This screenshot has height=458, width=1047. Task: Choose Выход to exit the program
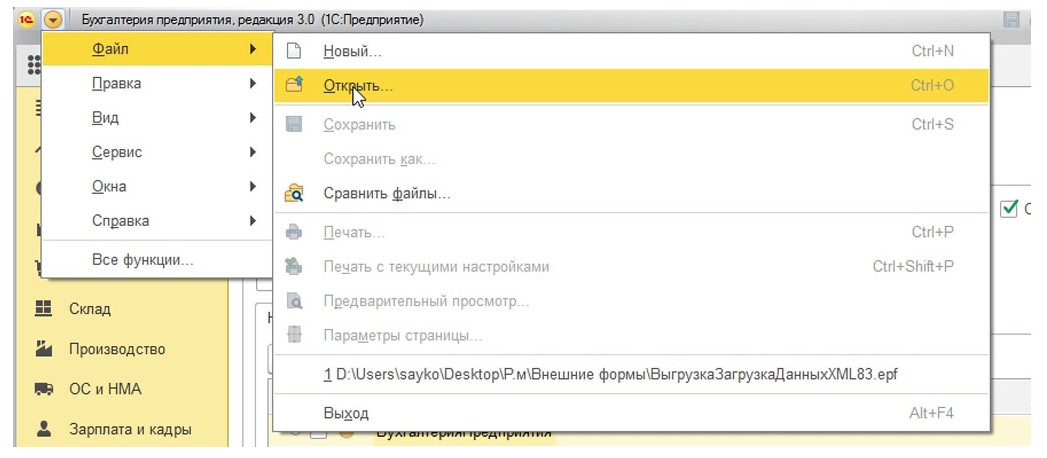coord(631,413)
